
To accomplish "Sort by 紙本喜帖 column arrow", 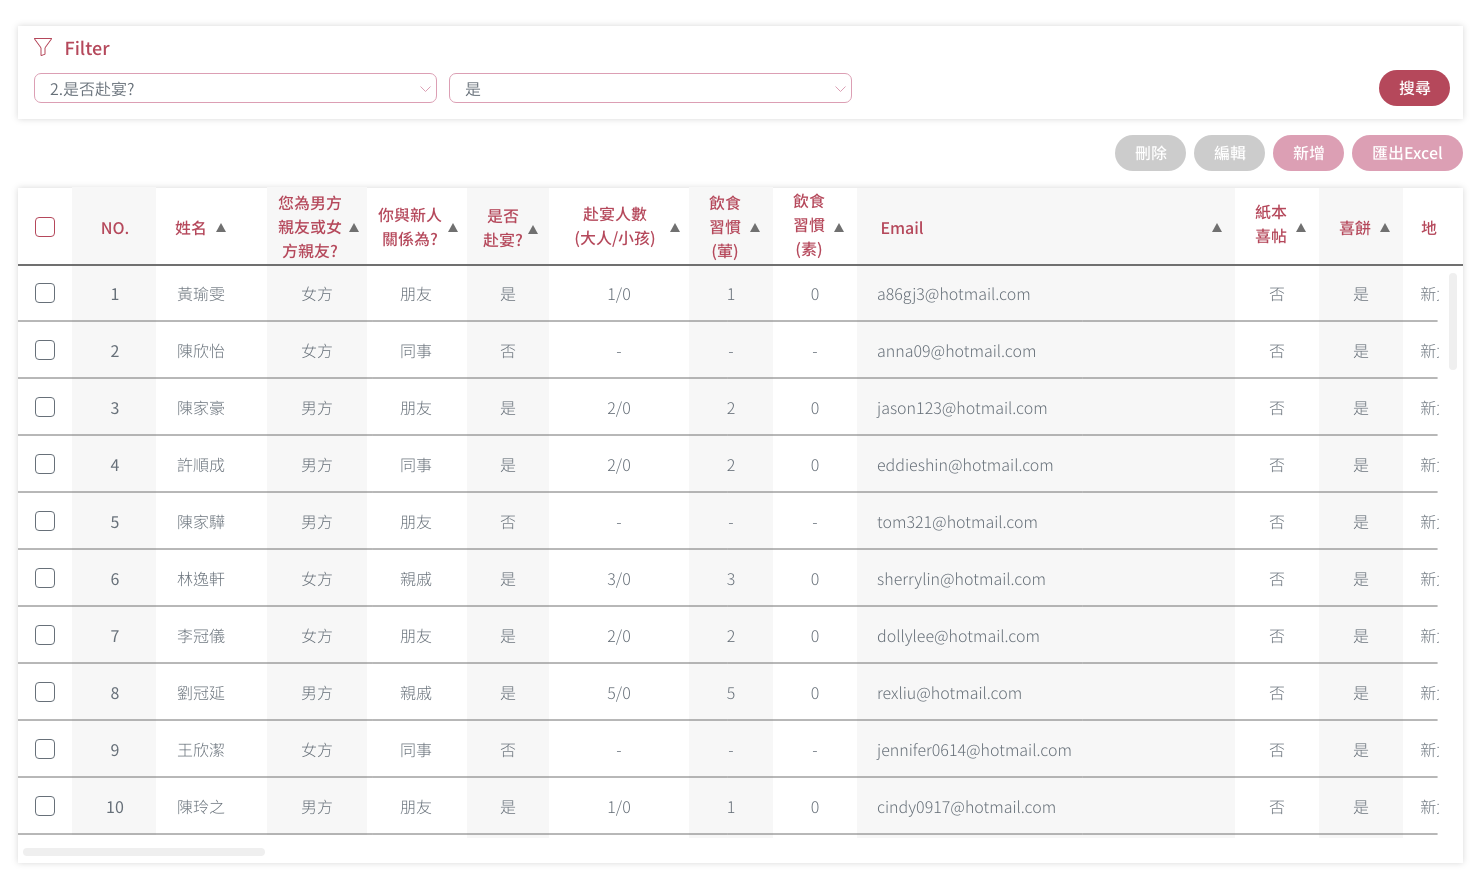I will [1301, 228].
